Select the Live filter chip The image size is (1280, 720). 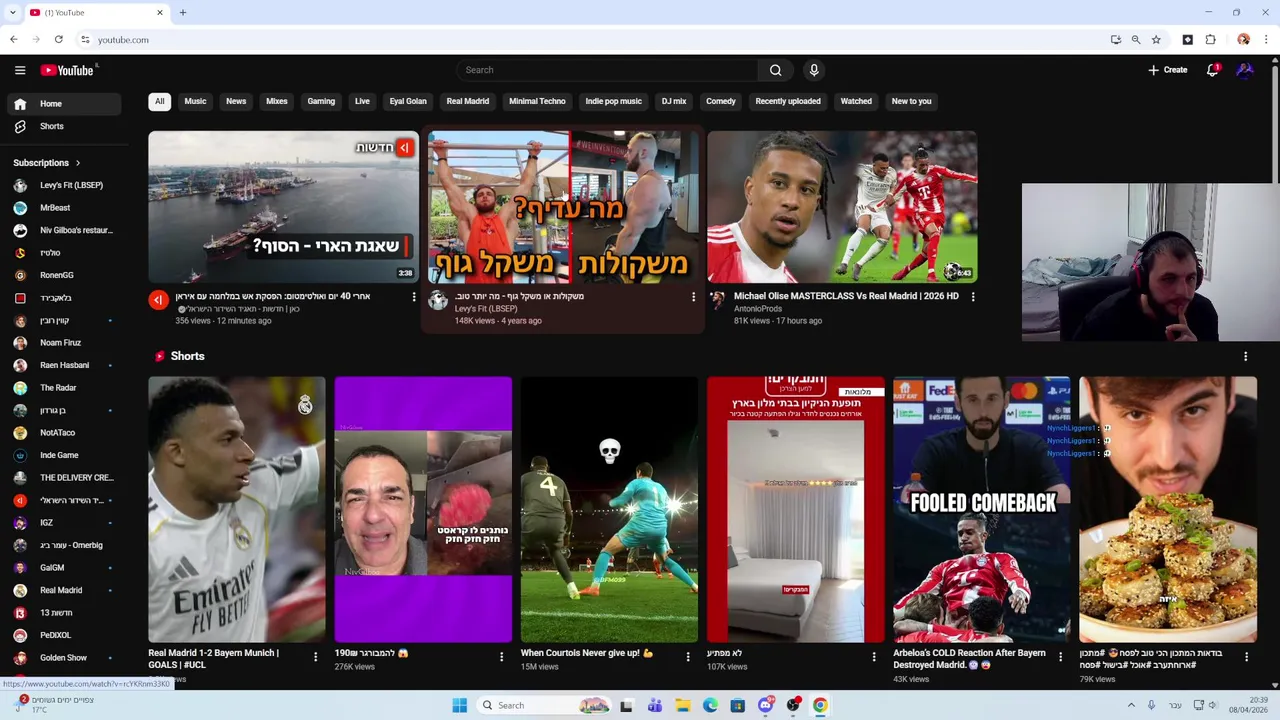[x=362, y=101]
